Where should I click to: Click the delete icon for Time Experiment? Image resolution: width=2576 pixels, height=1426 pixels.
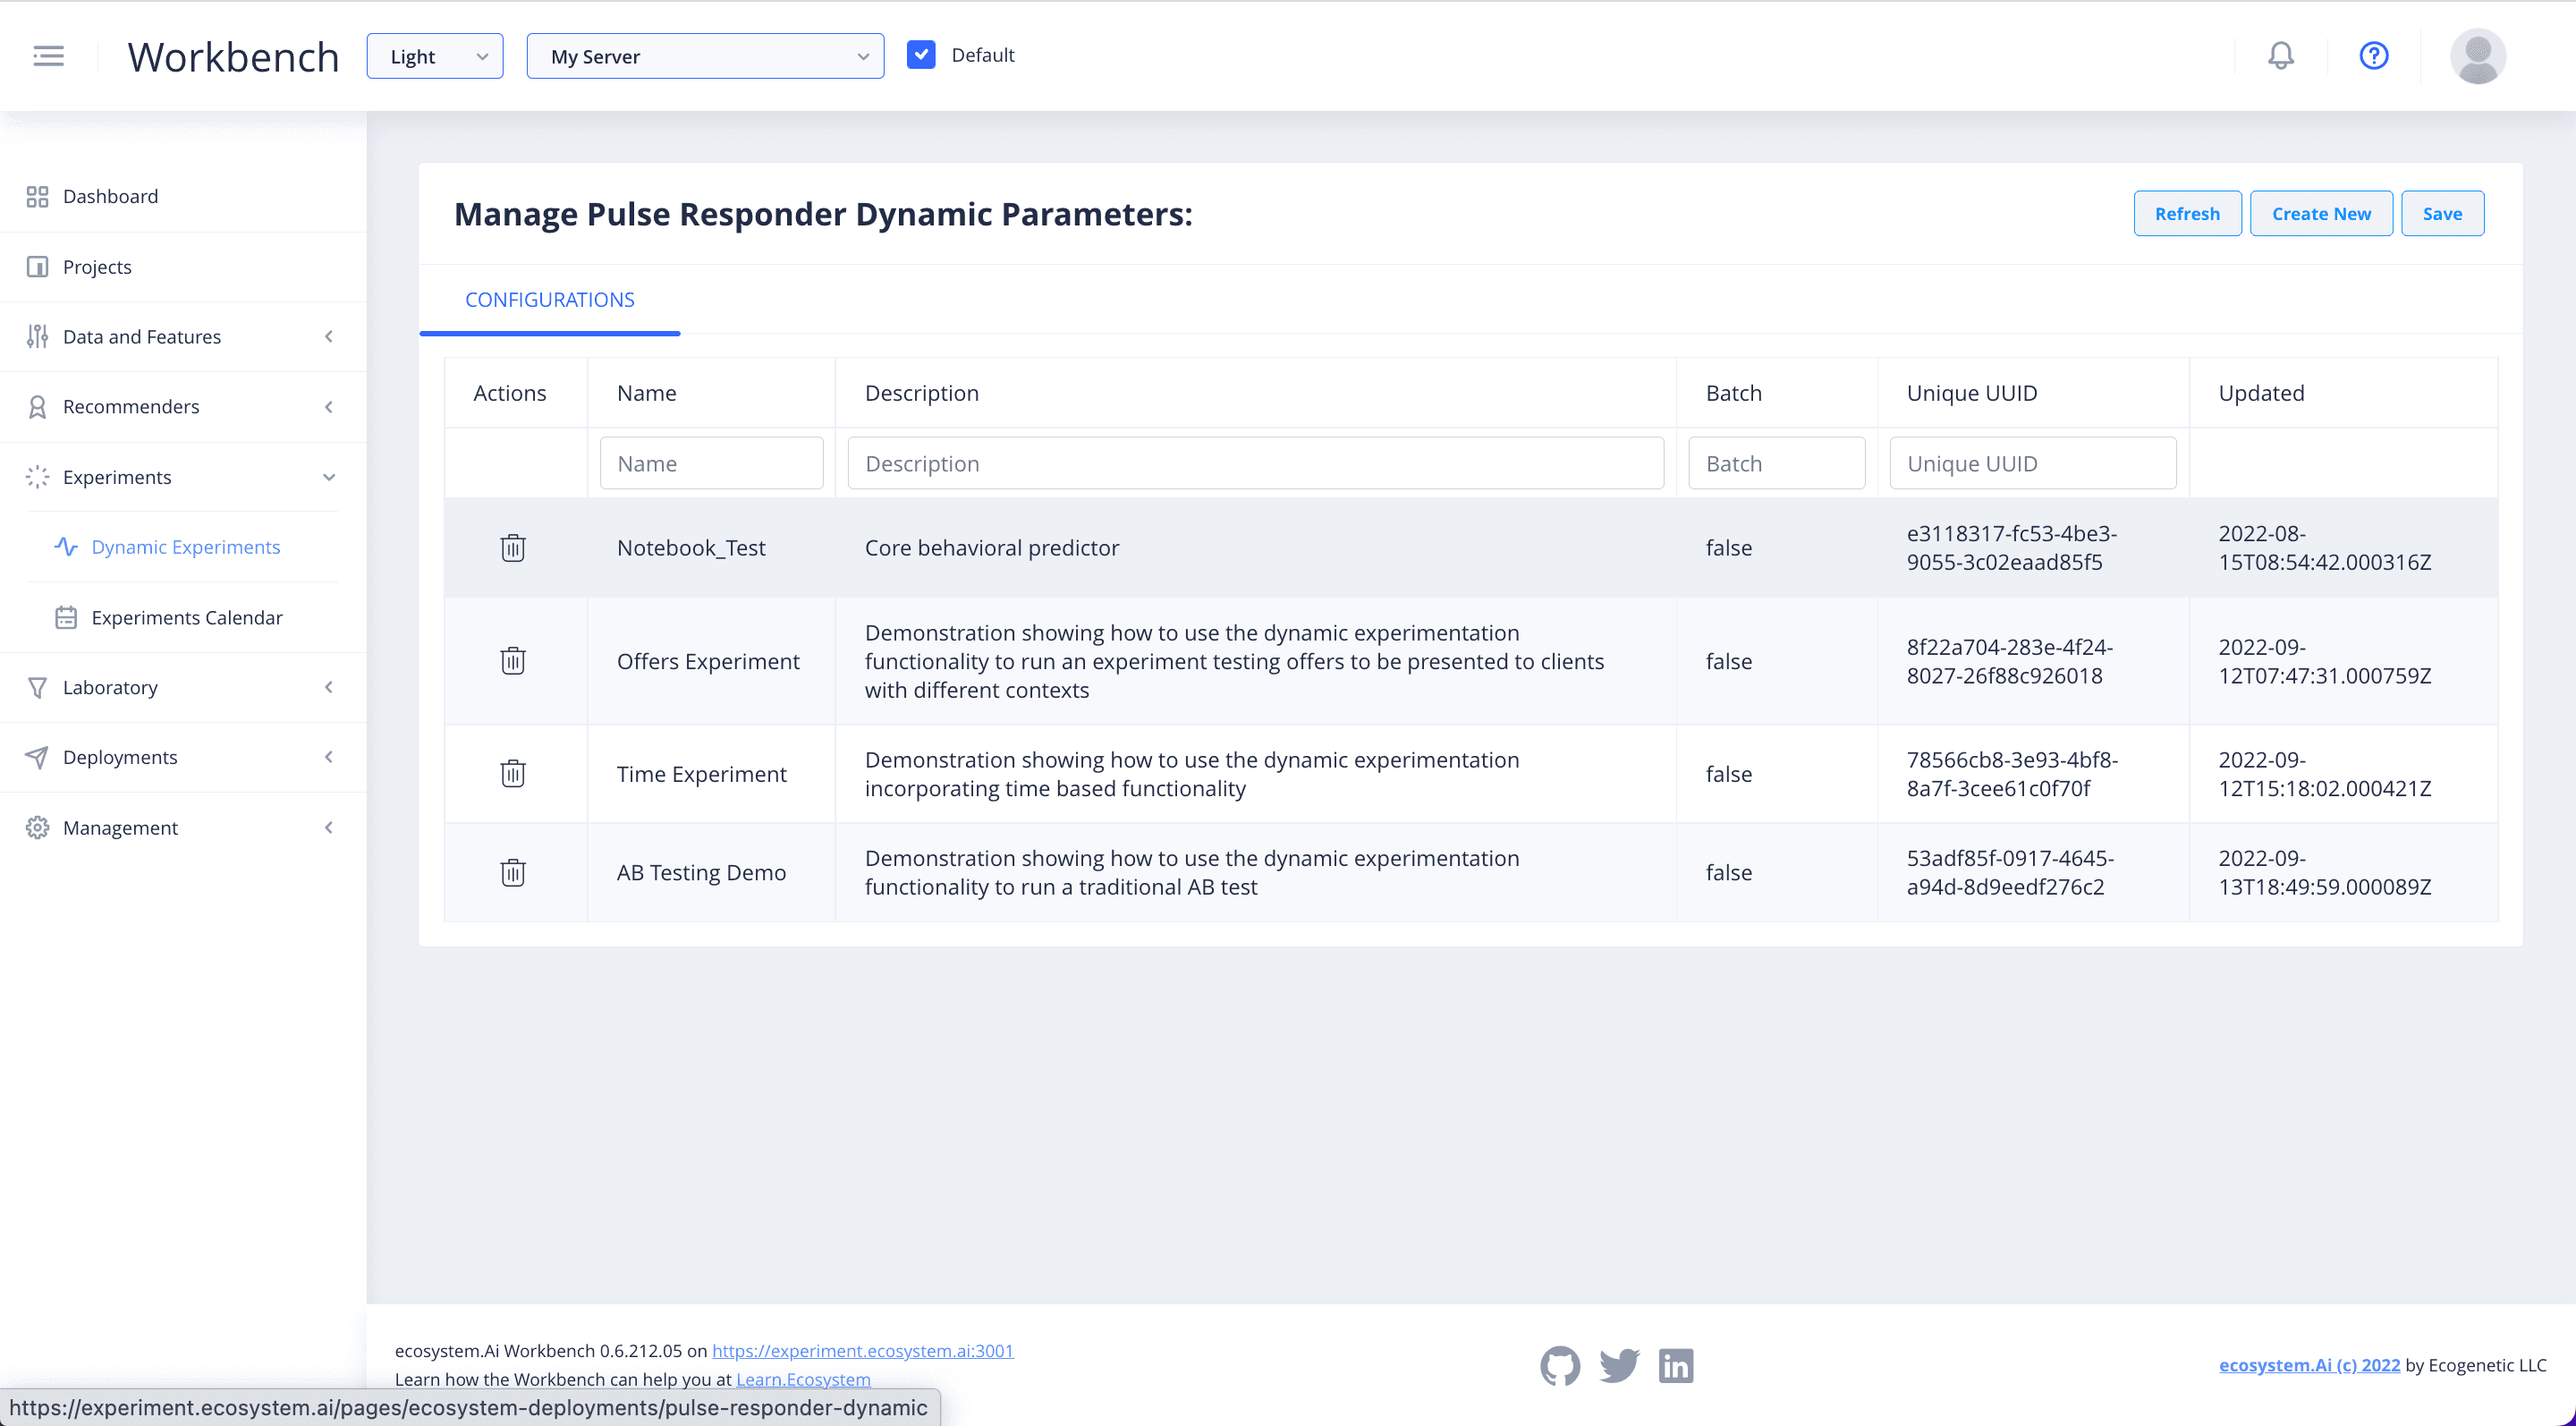513,773
